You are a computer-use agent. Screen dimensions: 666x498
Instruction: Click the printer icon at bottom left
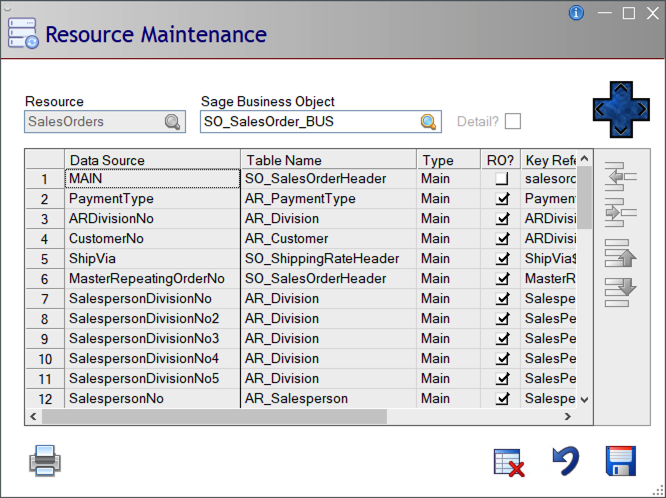click(x=46, y=461)
